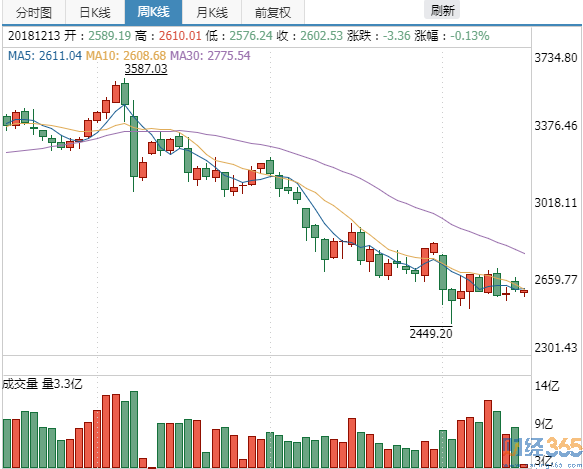Click the 高 price 2610.01
The image size is (583, 469).
[x=180, y=36]
